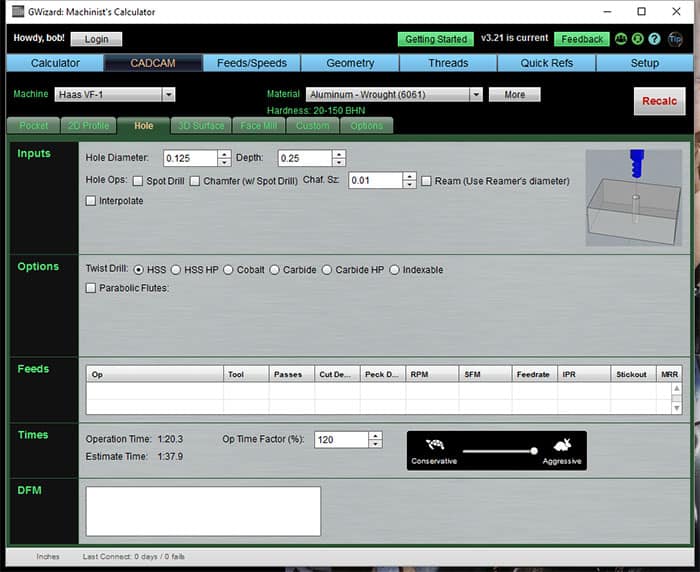Toggle the Interpolate checkbox

pos(91,200)
